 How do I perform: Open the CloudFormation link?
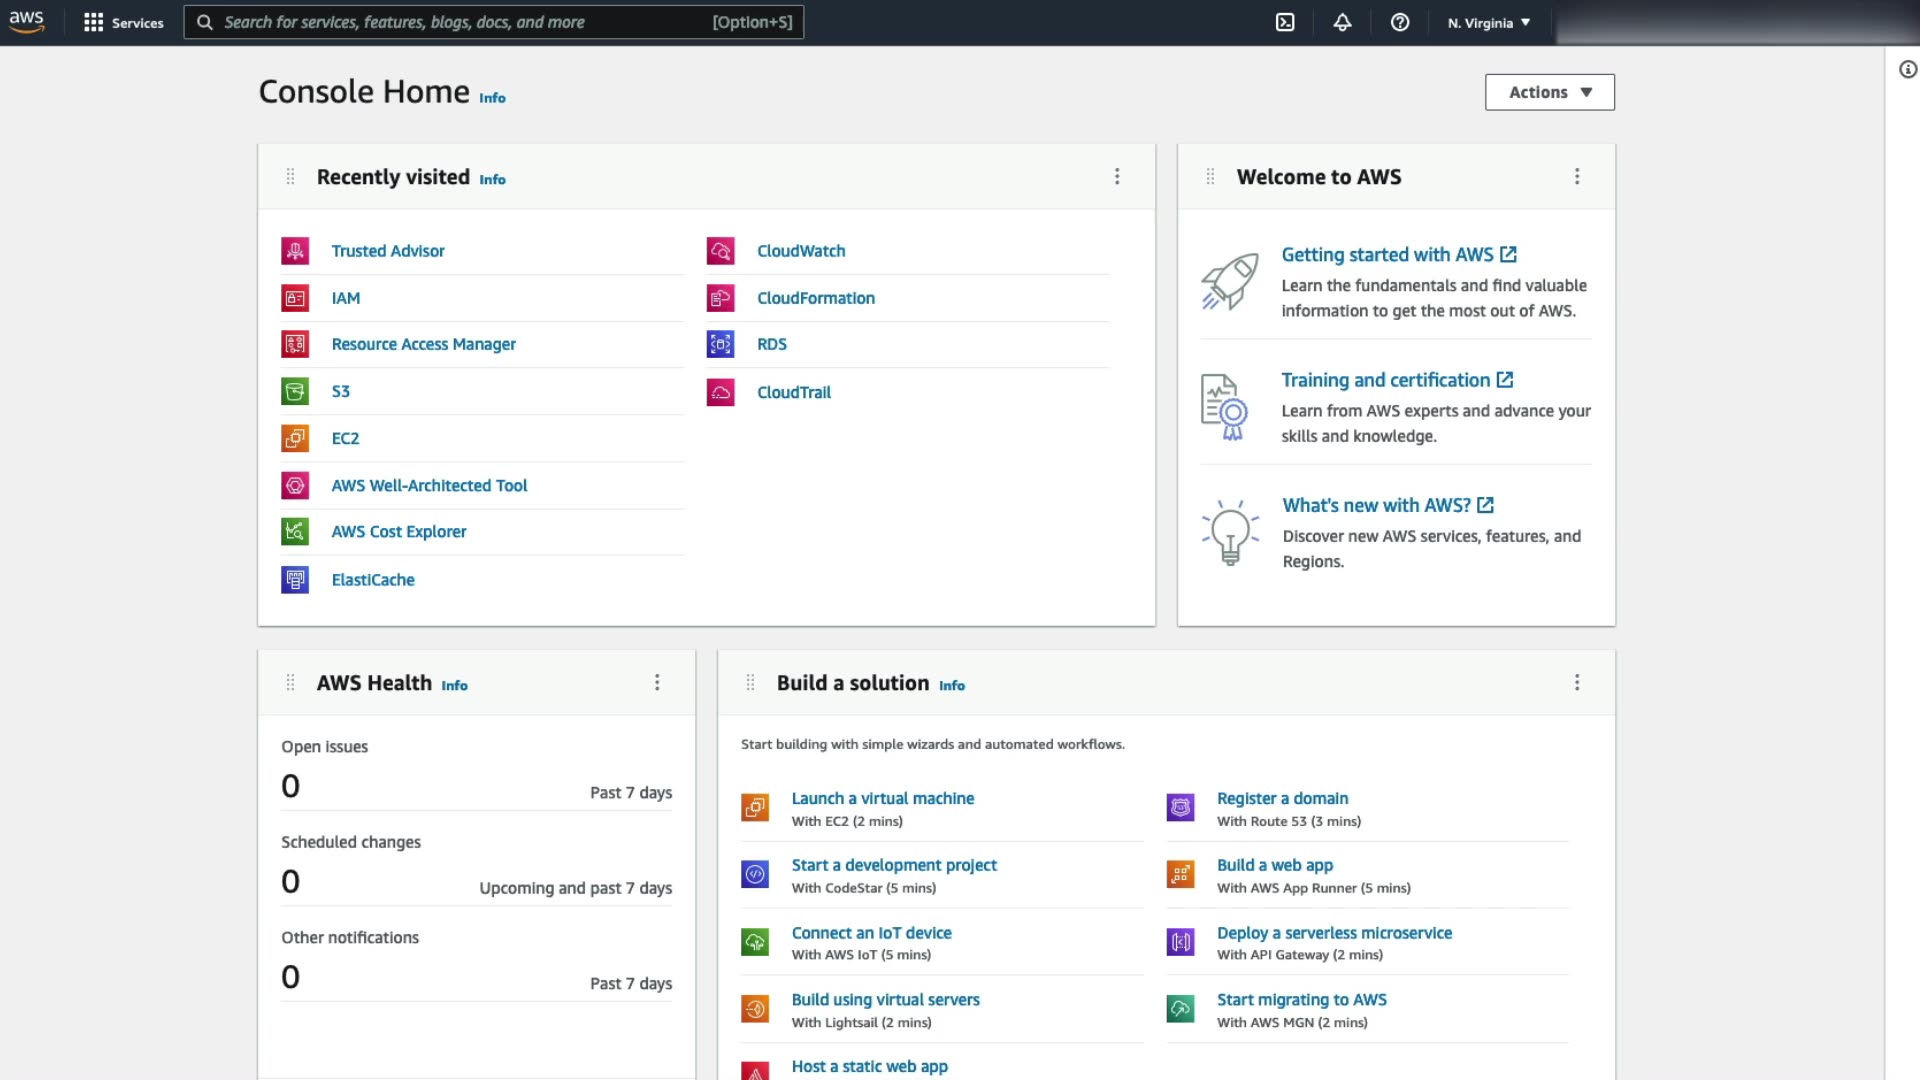click(x=815, y=298)
